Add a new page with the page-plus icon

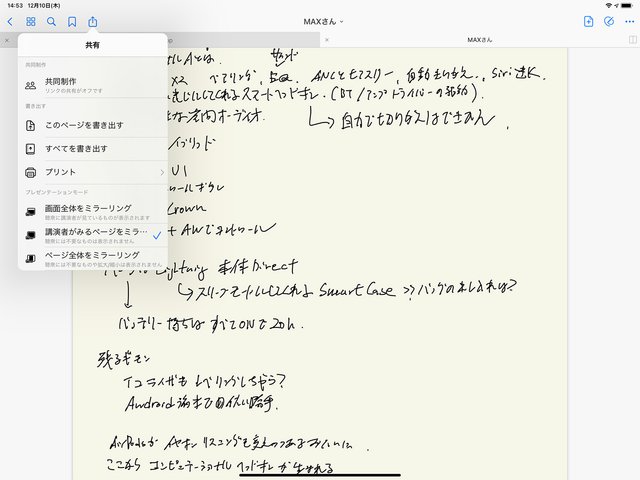[x=589, y=21]
